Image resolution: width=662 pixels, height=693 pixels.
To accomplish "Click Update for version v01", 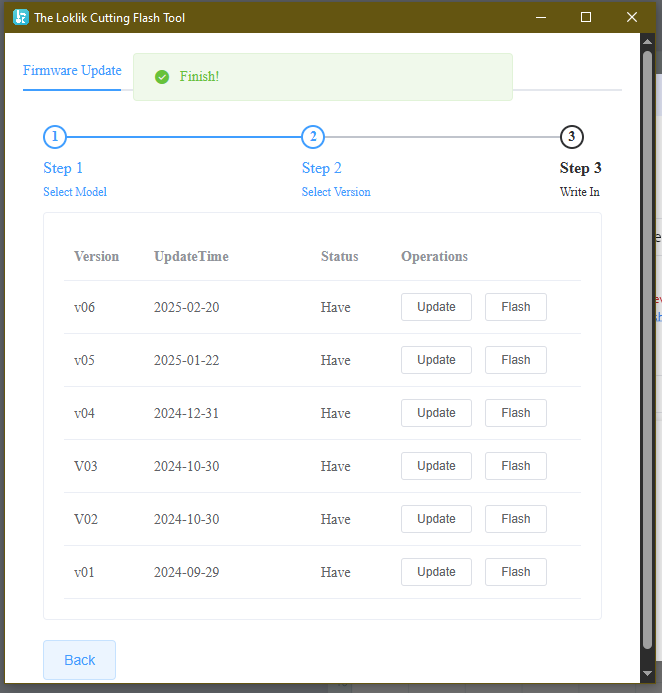I will (x=436, y=572).
